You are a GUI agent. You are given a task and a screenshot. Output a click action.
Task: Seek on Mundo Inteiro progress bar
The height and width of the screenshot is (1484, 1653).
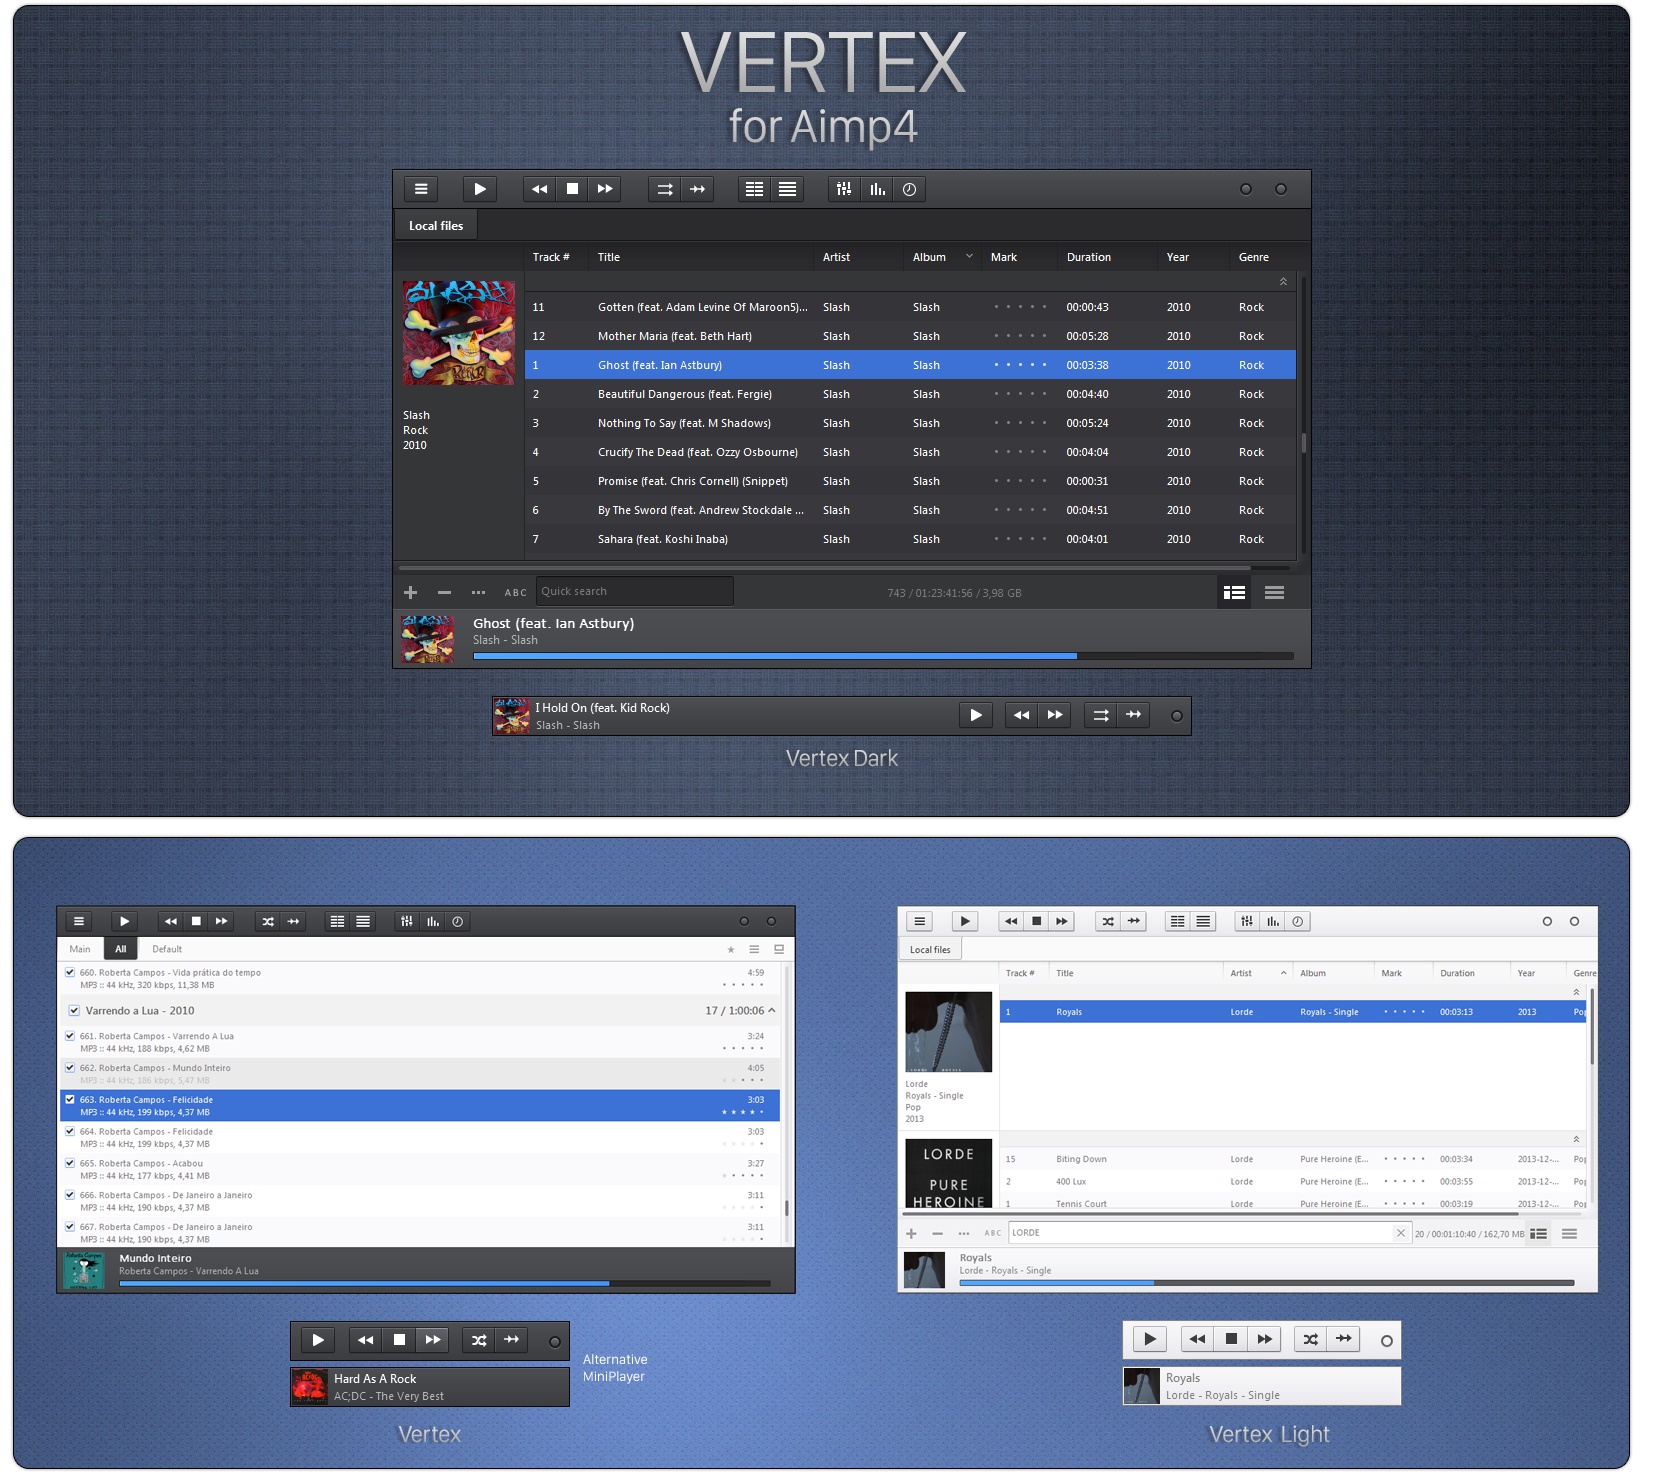(x=445, y=1283)
